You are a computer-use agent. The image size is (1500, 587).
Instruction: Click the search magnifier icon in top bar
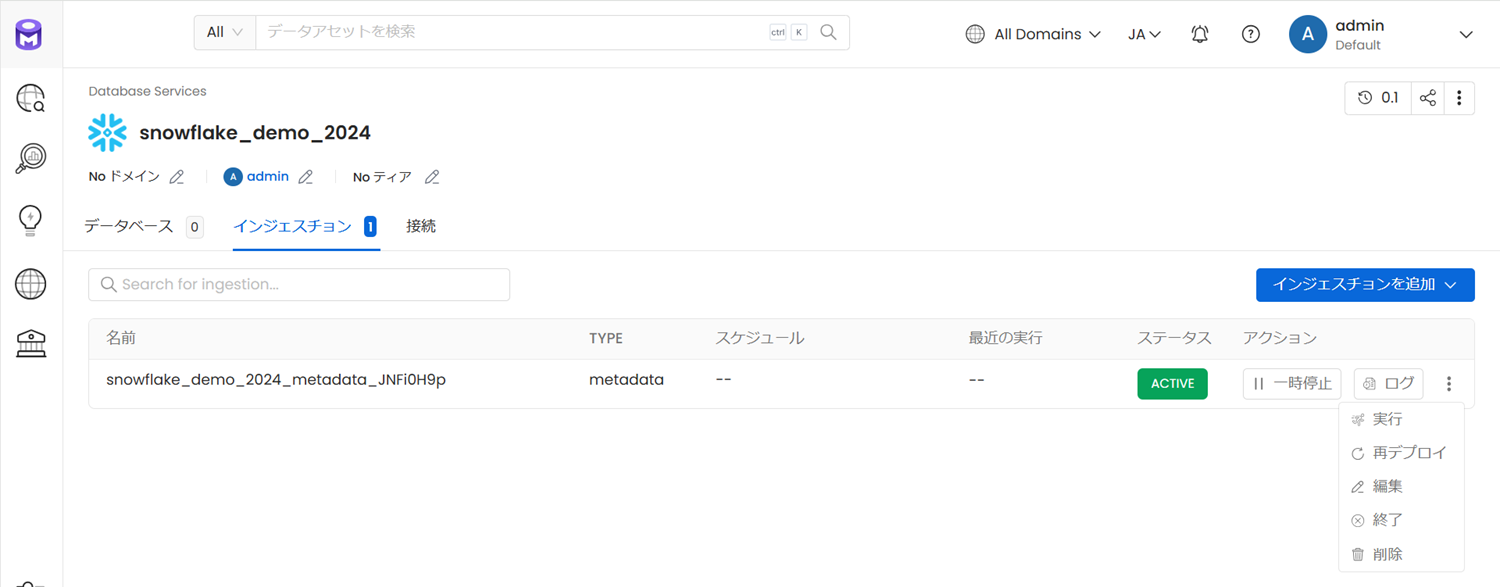pos(828,32)
